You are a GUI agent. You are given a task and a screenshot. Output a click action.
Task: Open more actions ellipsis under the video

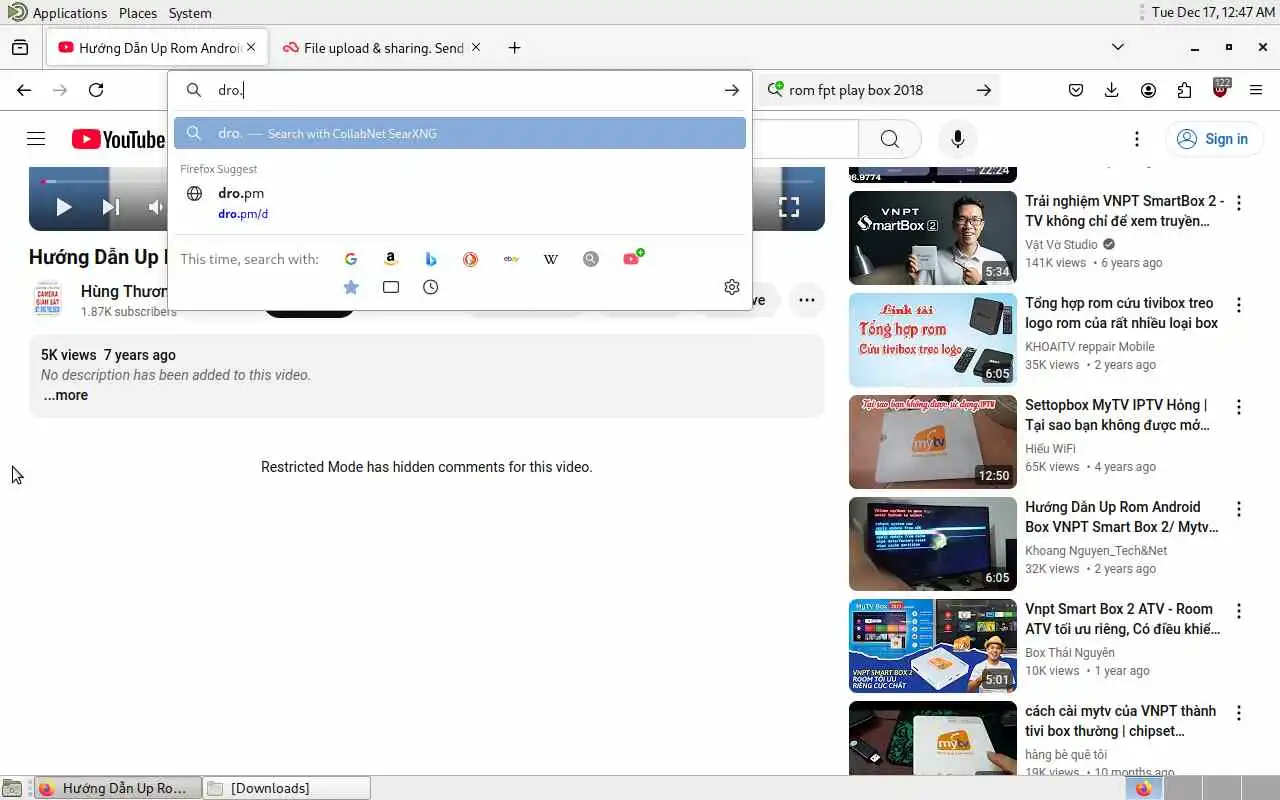coord(807,299)
